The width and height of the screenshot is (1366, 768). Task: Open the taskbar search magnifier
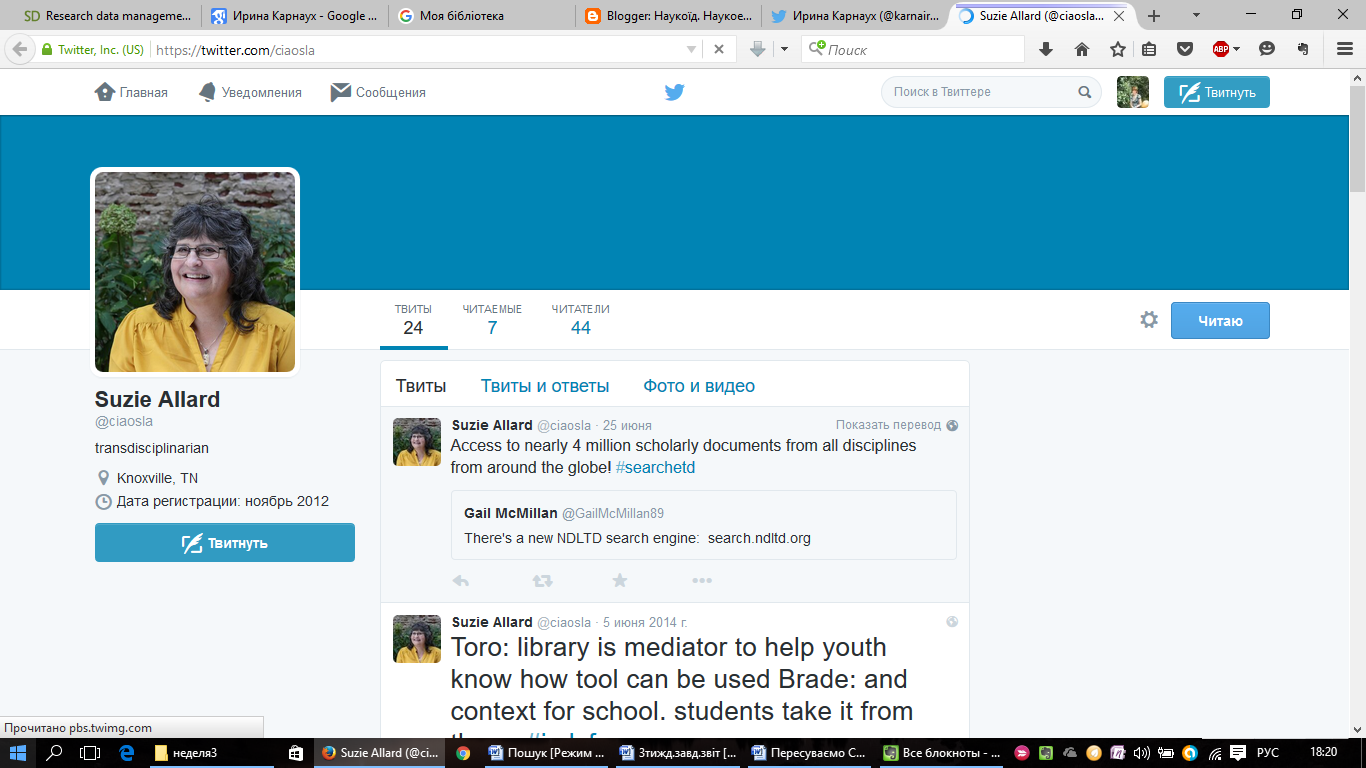pos(55,753)
